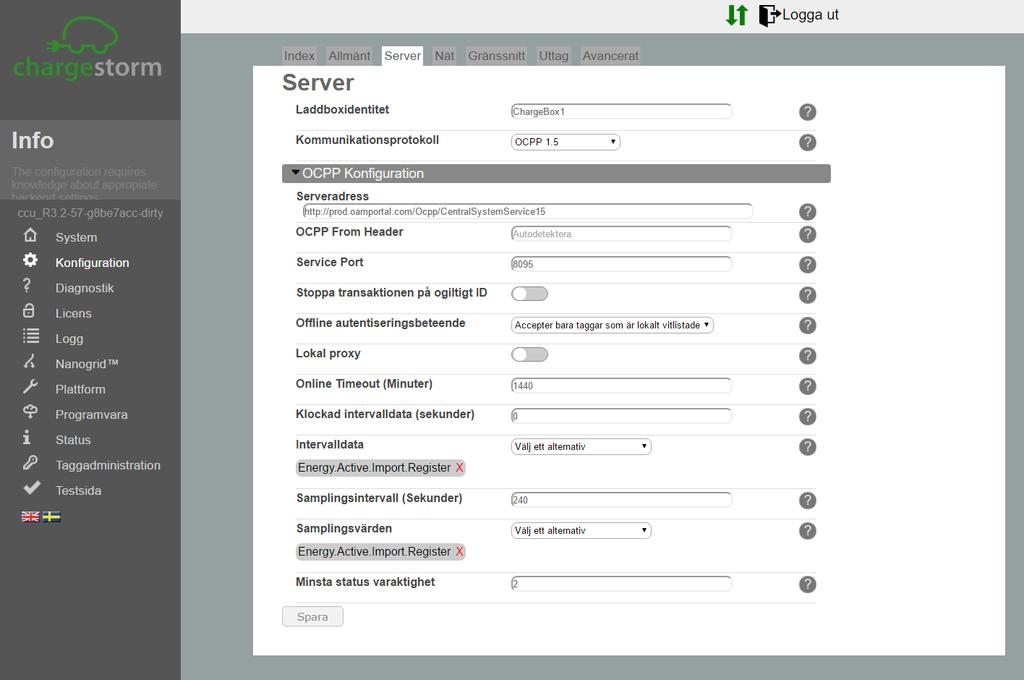Open Intervalldata Välj ett alternativ dropdown
The image size is (1024, 680).
pyautogui.click(x=581, y=447)
